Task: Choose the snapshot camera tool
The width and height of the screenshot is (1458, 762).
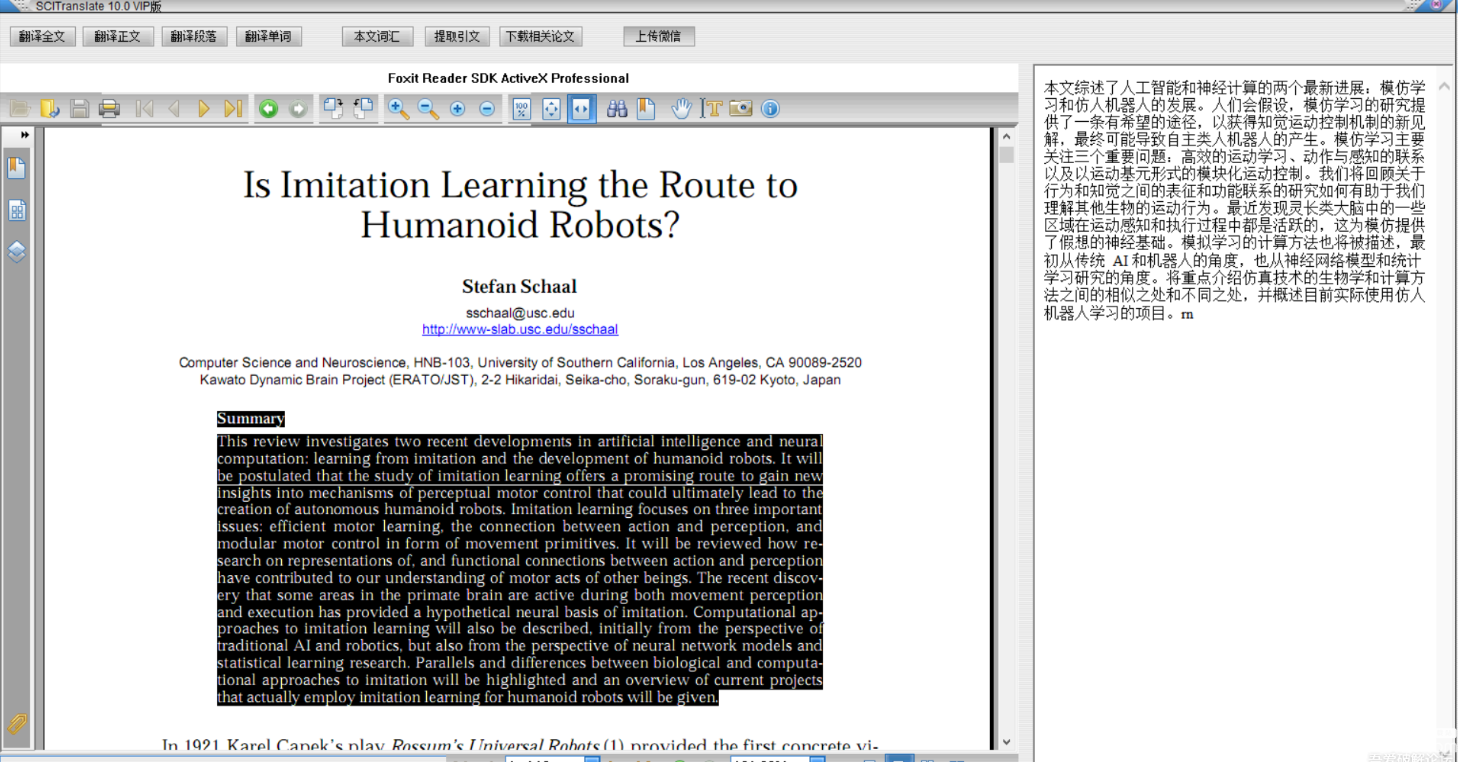Action: [x=740, y=109]
